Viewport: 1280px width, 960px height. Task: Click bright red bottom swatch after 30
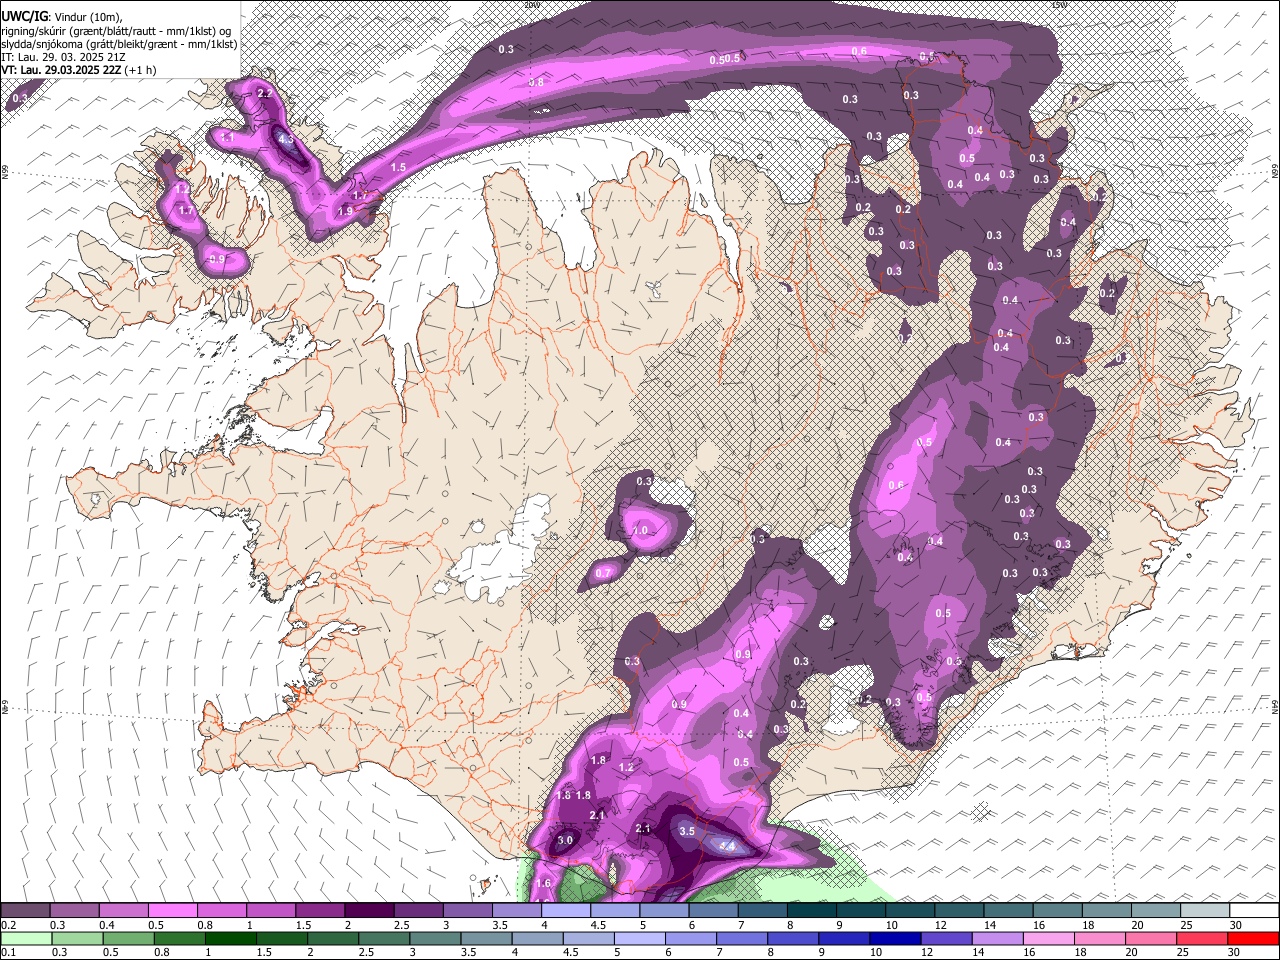pos(1254,939)
